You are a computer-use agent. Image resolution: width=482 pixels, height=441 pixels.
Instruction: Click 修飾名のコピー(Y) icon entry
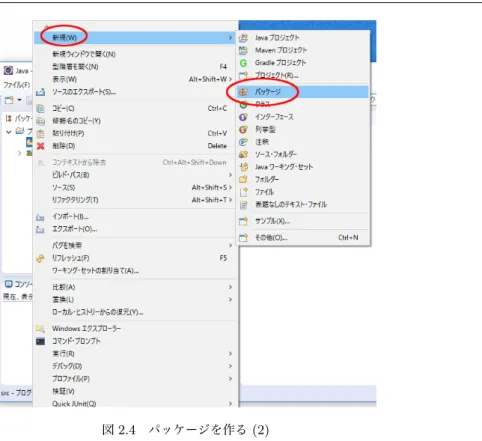pos(40,121)
